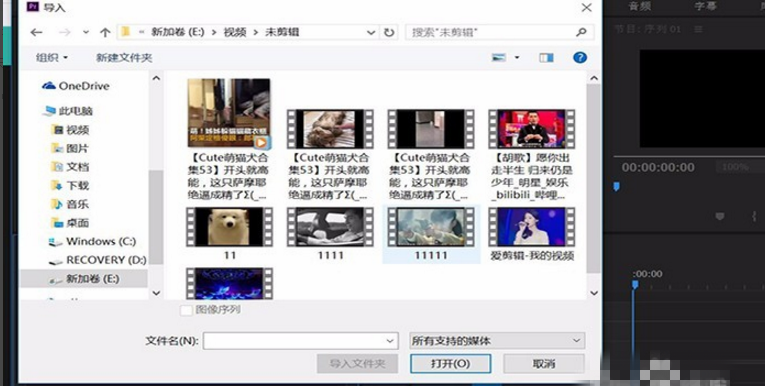Select 未剪辑 in the address breadcrumb
The image size is (765, 386).
point(282,32)
